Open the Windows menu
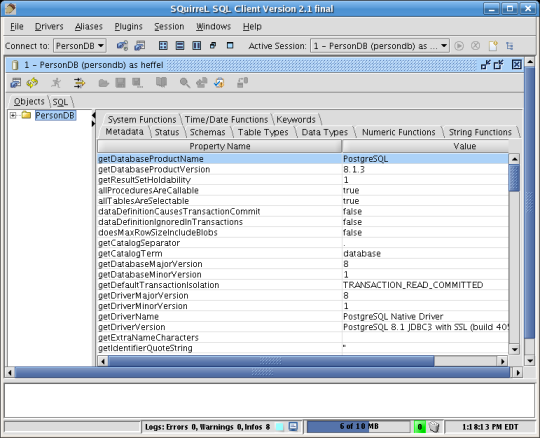 point(214,27)
